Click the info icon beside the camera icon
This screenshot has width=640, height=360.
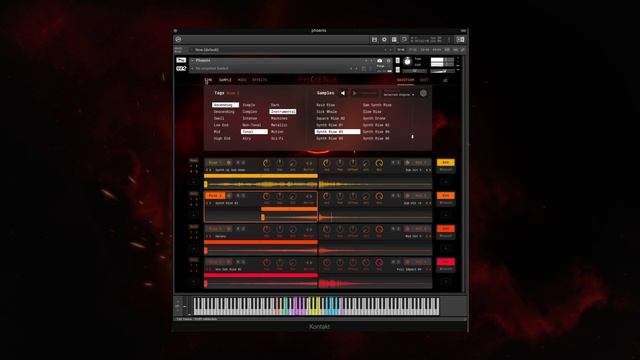pyautogui.click(x=389, y=60)
